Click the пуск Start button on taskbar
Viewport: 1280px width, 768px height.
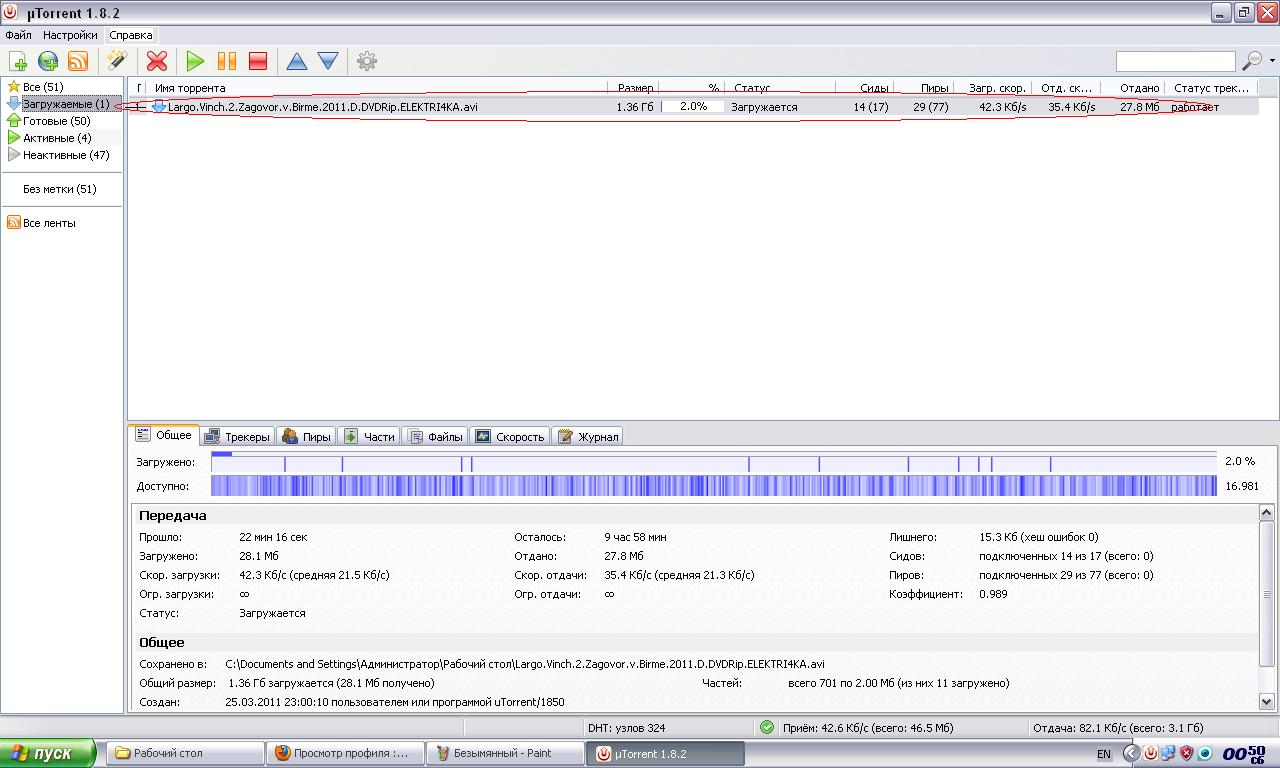[48, 753]
